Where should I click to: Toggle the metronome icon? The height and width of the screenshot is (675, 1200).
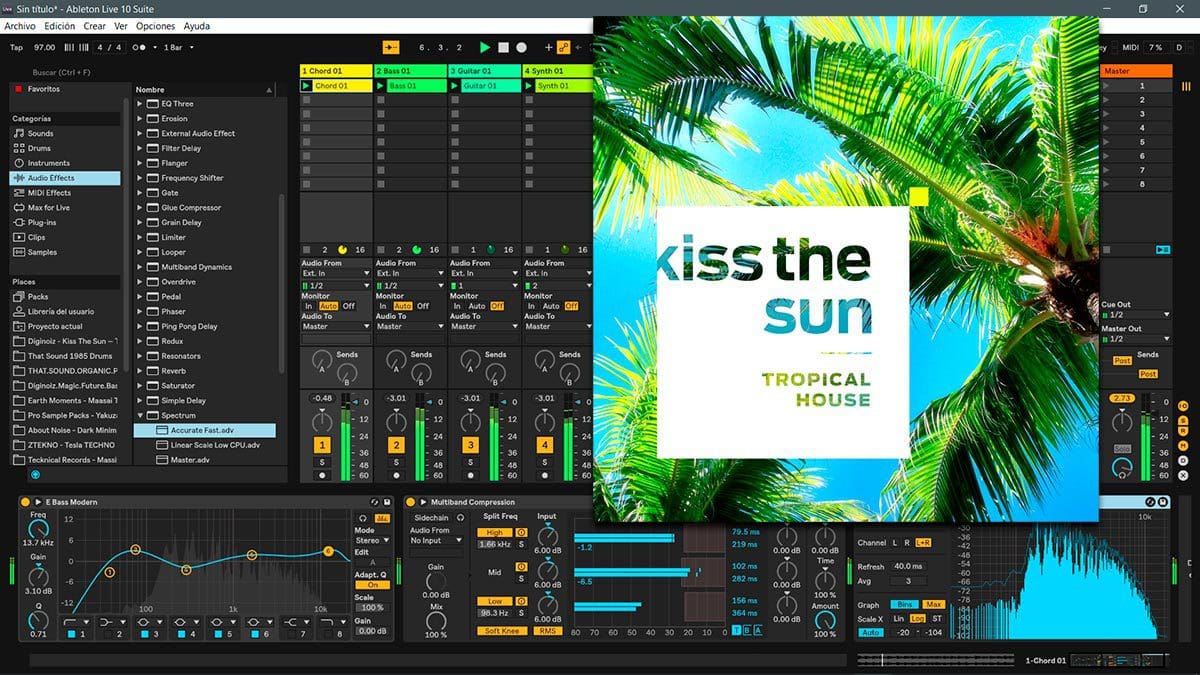pyautogui.click(x=141, y=47)
